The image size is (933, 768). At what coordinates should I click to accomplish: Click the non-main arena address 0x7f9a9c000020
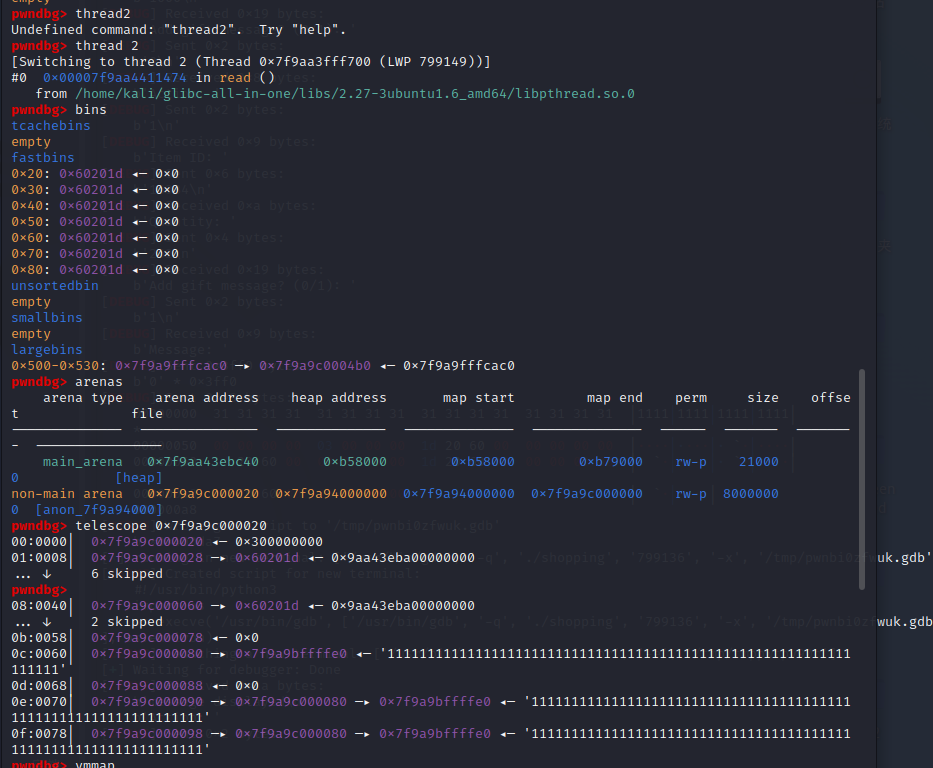pyautogui.click(x=202, y=494)
